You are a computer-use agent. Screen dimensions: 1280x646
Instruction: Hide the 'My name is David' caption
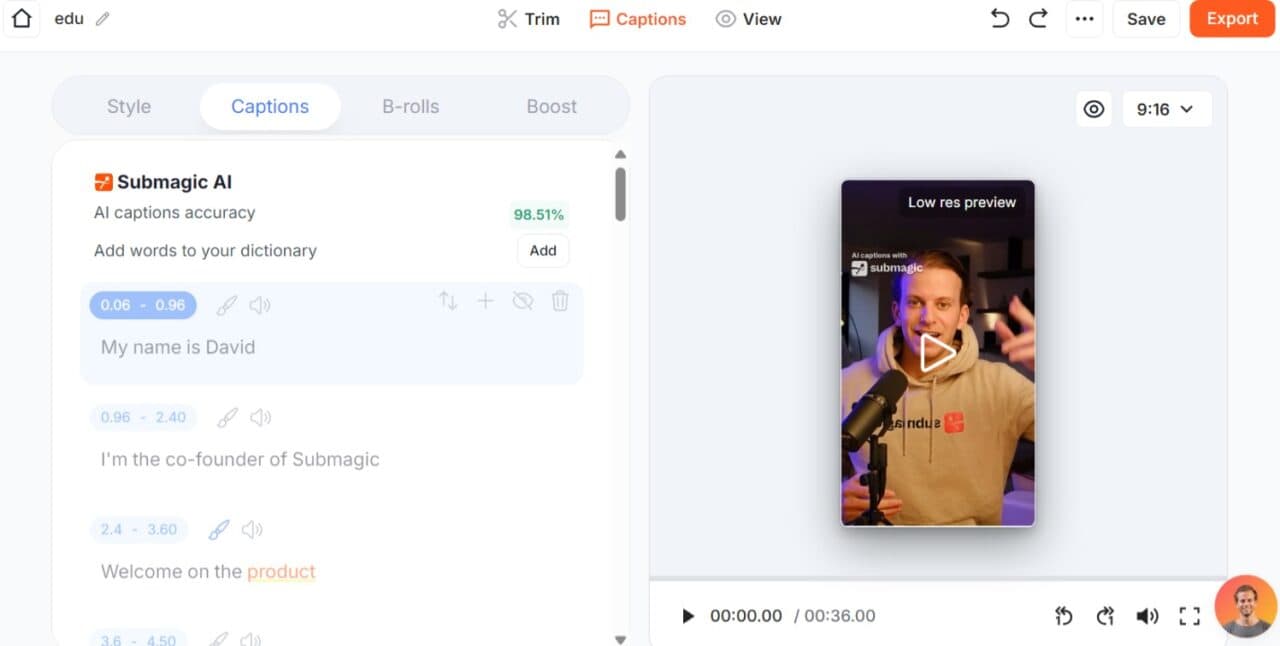click(x=523, y=300)
